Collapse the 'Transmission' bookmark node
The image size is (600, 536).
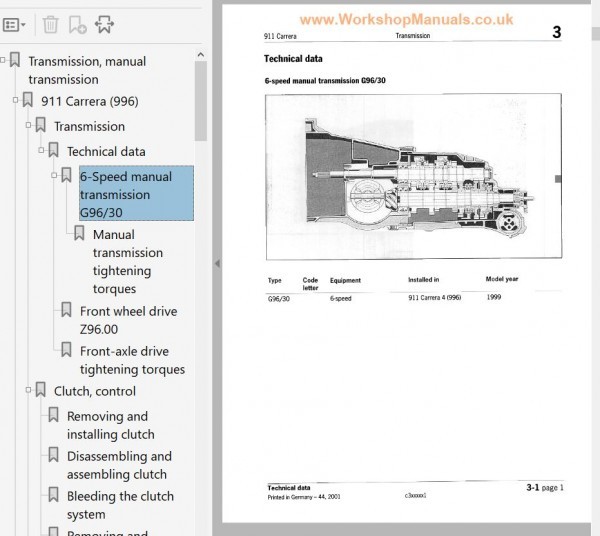(x=29, y=125)
